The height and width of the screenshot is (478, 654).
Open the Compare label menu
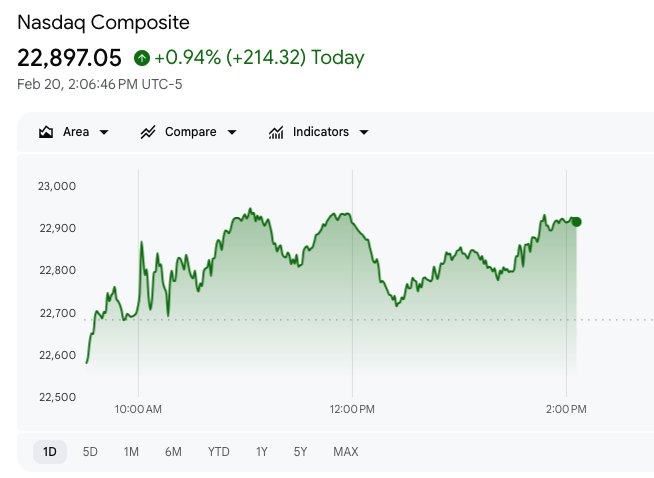pyautogui.click(x=191, y=132)
